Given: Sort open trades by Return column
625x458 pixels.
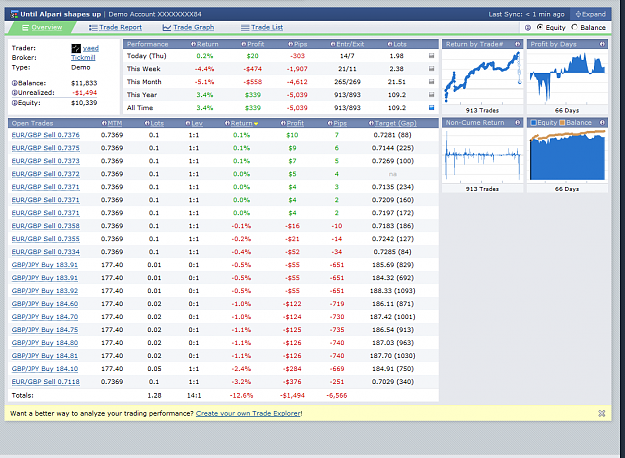Looking at the screenshot, I should tap(242, 124).
